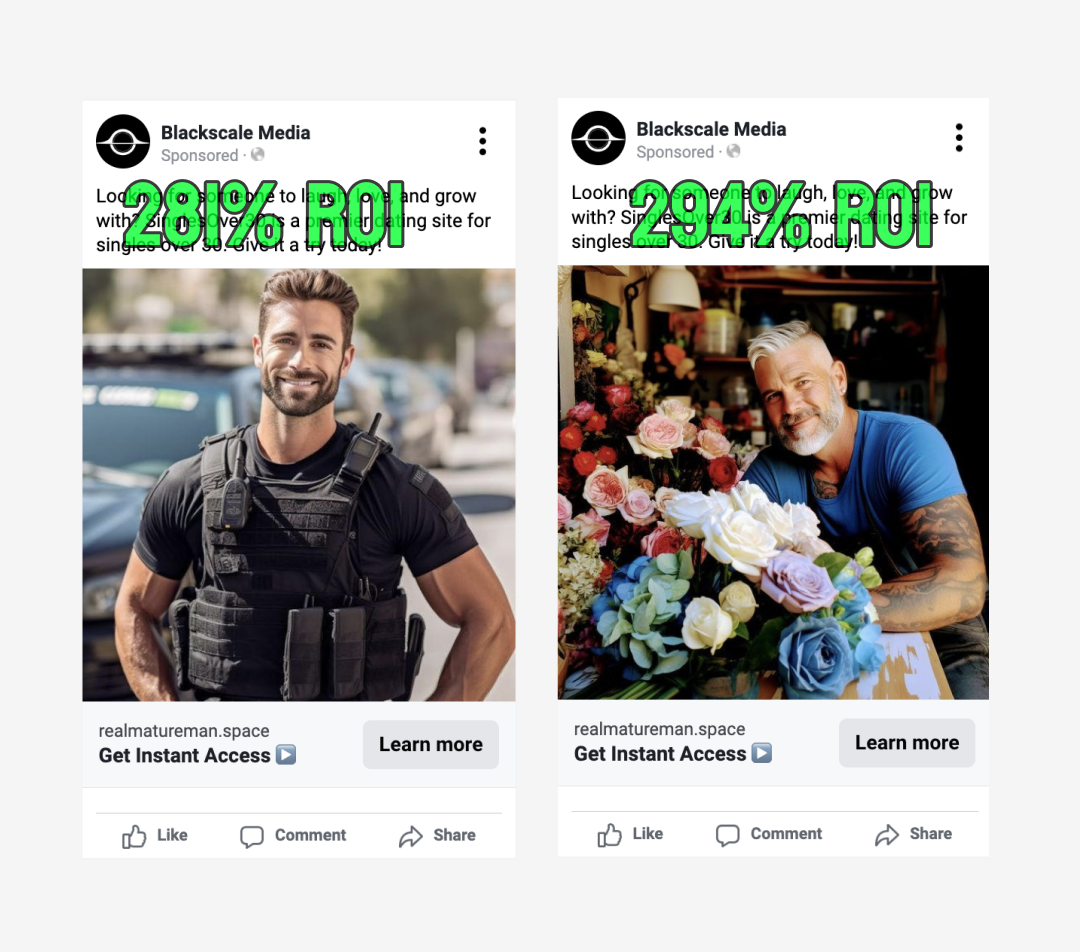The image size is (1080, 952).
Task: Open police officer ad image
Action: pyautogui.click(x=299, y=485)
